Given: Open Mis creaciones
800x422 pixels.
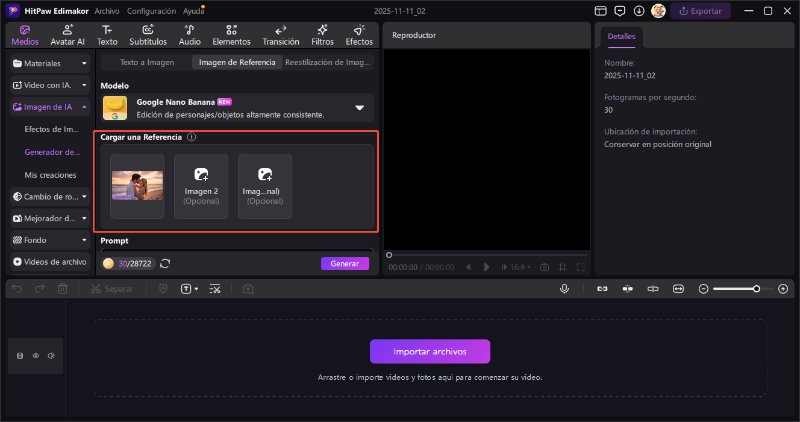Looking at the screenshot, I should pyautogui.click(x=51, y=175).
